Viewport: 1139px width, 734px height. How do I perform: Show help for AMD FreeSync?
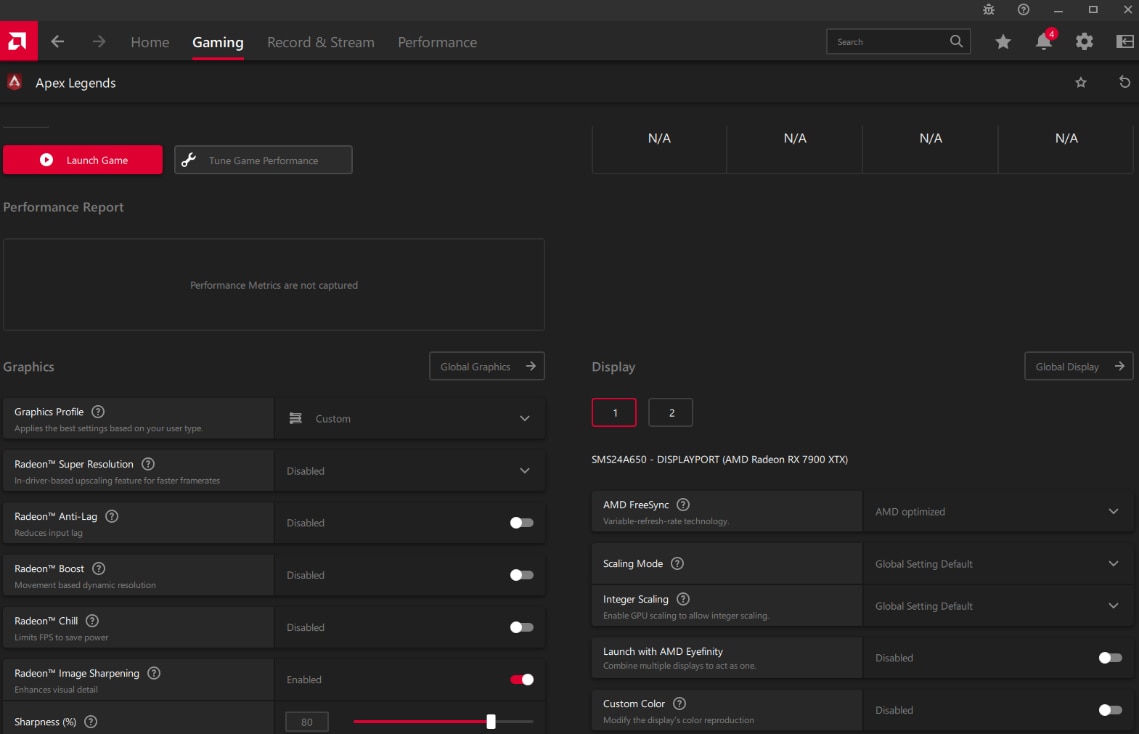[x=684, y=504]
